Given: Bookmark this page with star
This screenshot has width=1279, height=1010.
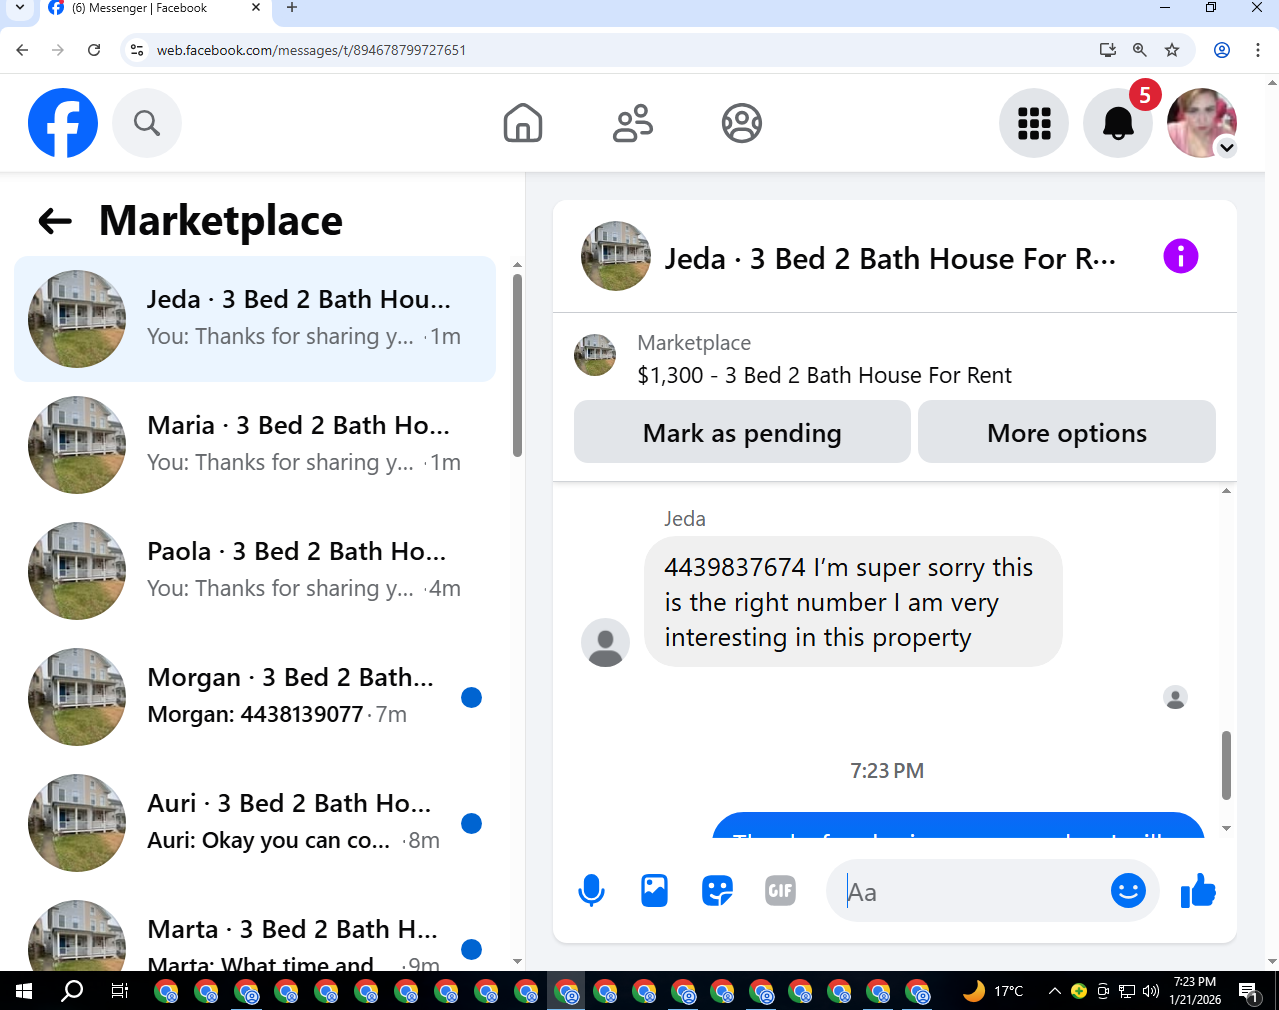Looking at the screenshot, I should click(1172, 50).
